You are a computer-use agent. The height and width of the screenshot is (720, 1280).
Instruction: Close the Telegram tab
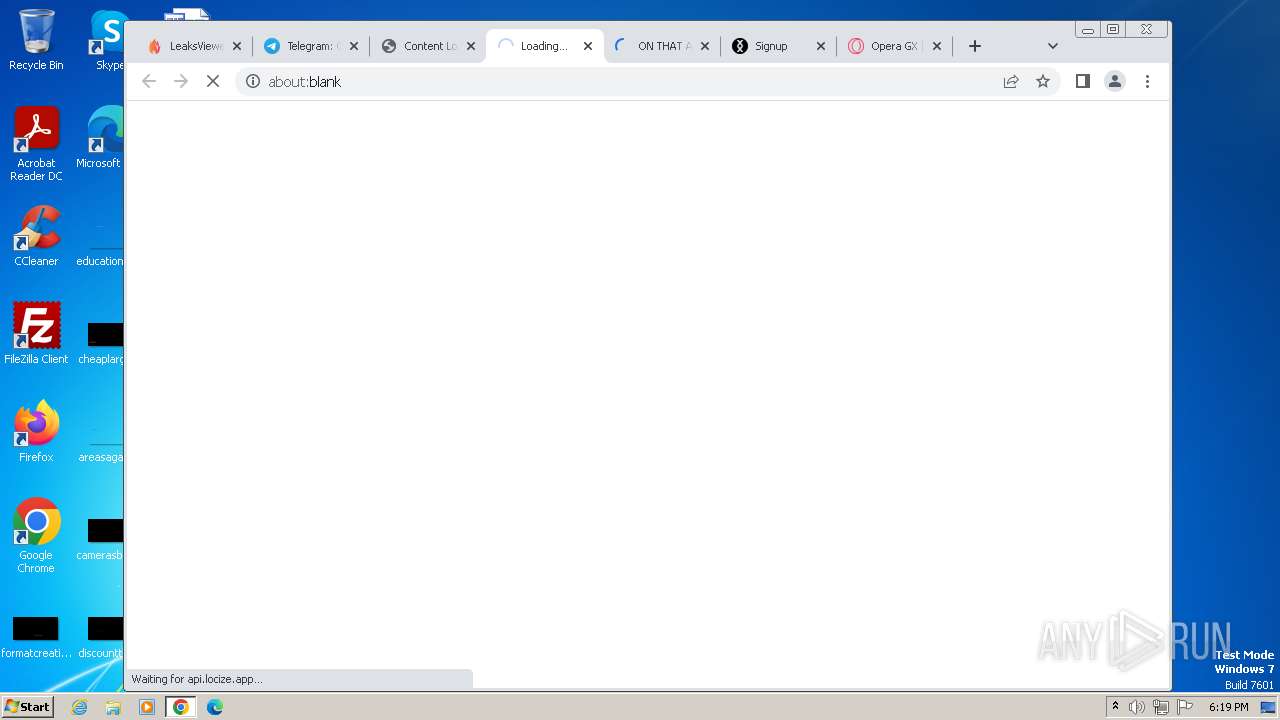(x=354, y=46)
